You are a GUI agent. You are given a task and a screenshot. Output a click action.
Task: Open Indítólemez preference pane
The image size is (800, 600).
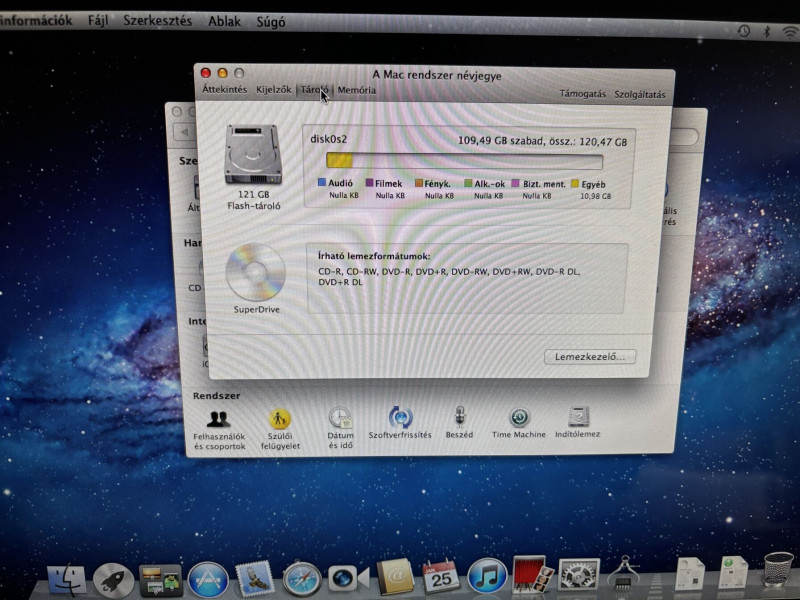pyautogui.click(x=578, y=422)
